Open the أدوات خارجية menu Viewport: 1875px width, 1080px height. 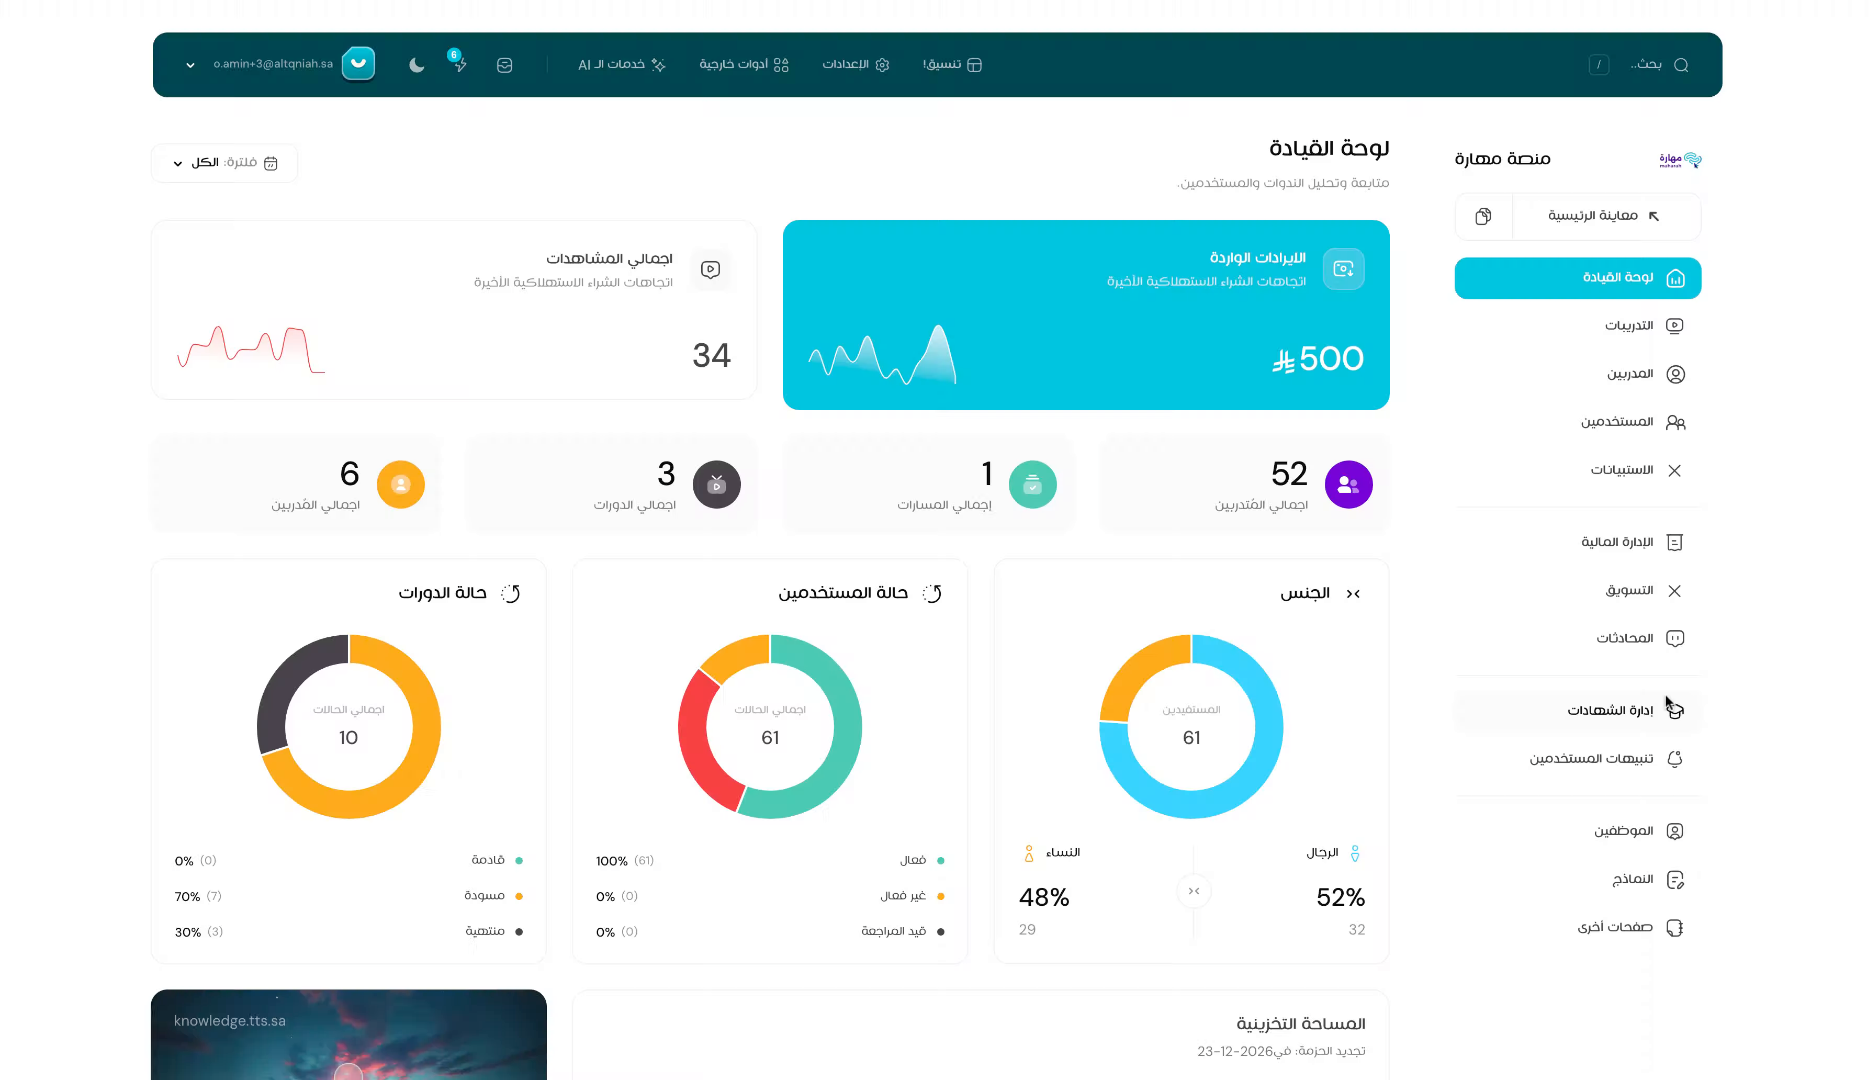click(x=744, y=65)
